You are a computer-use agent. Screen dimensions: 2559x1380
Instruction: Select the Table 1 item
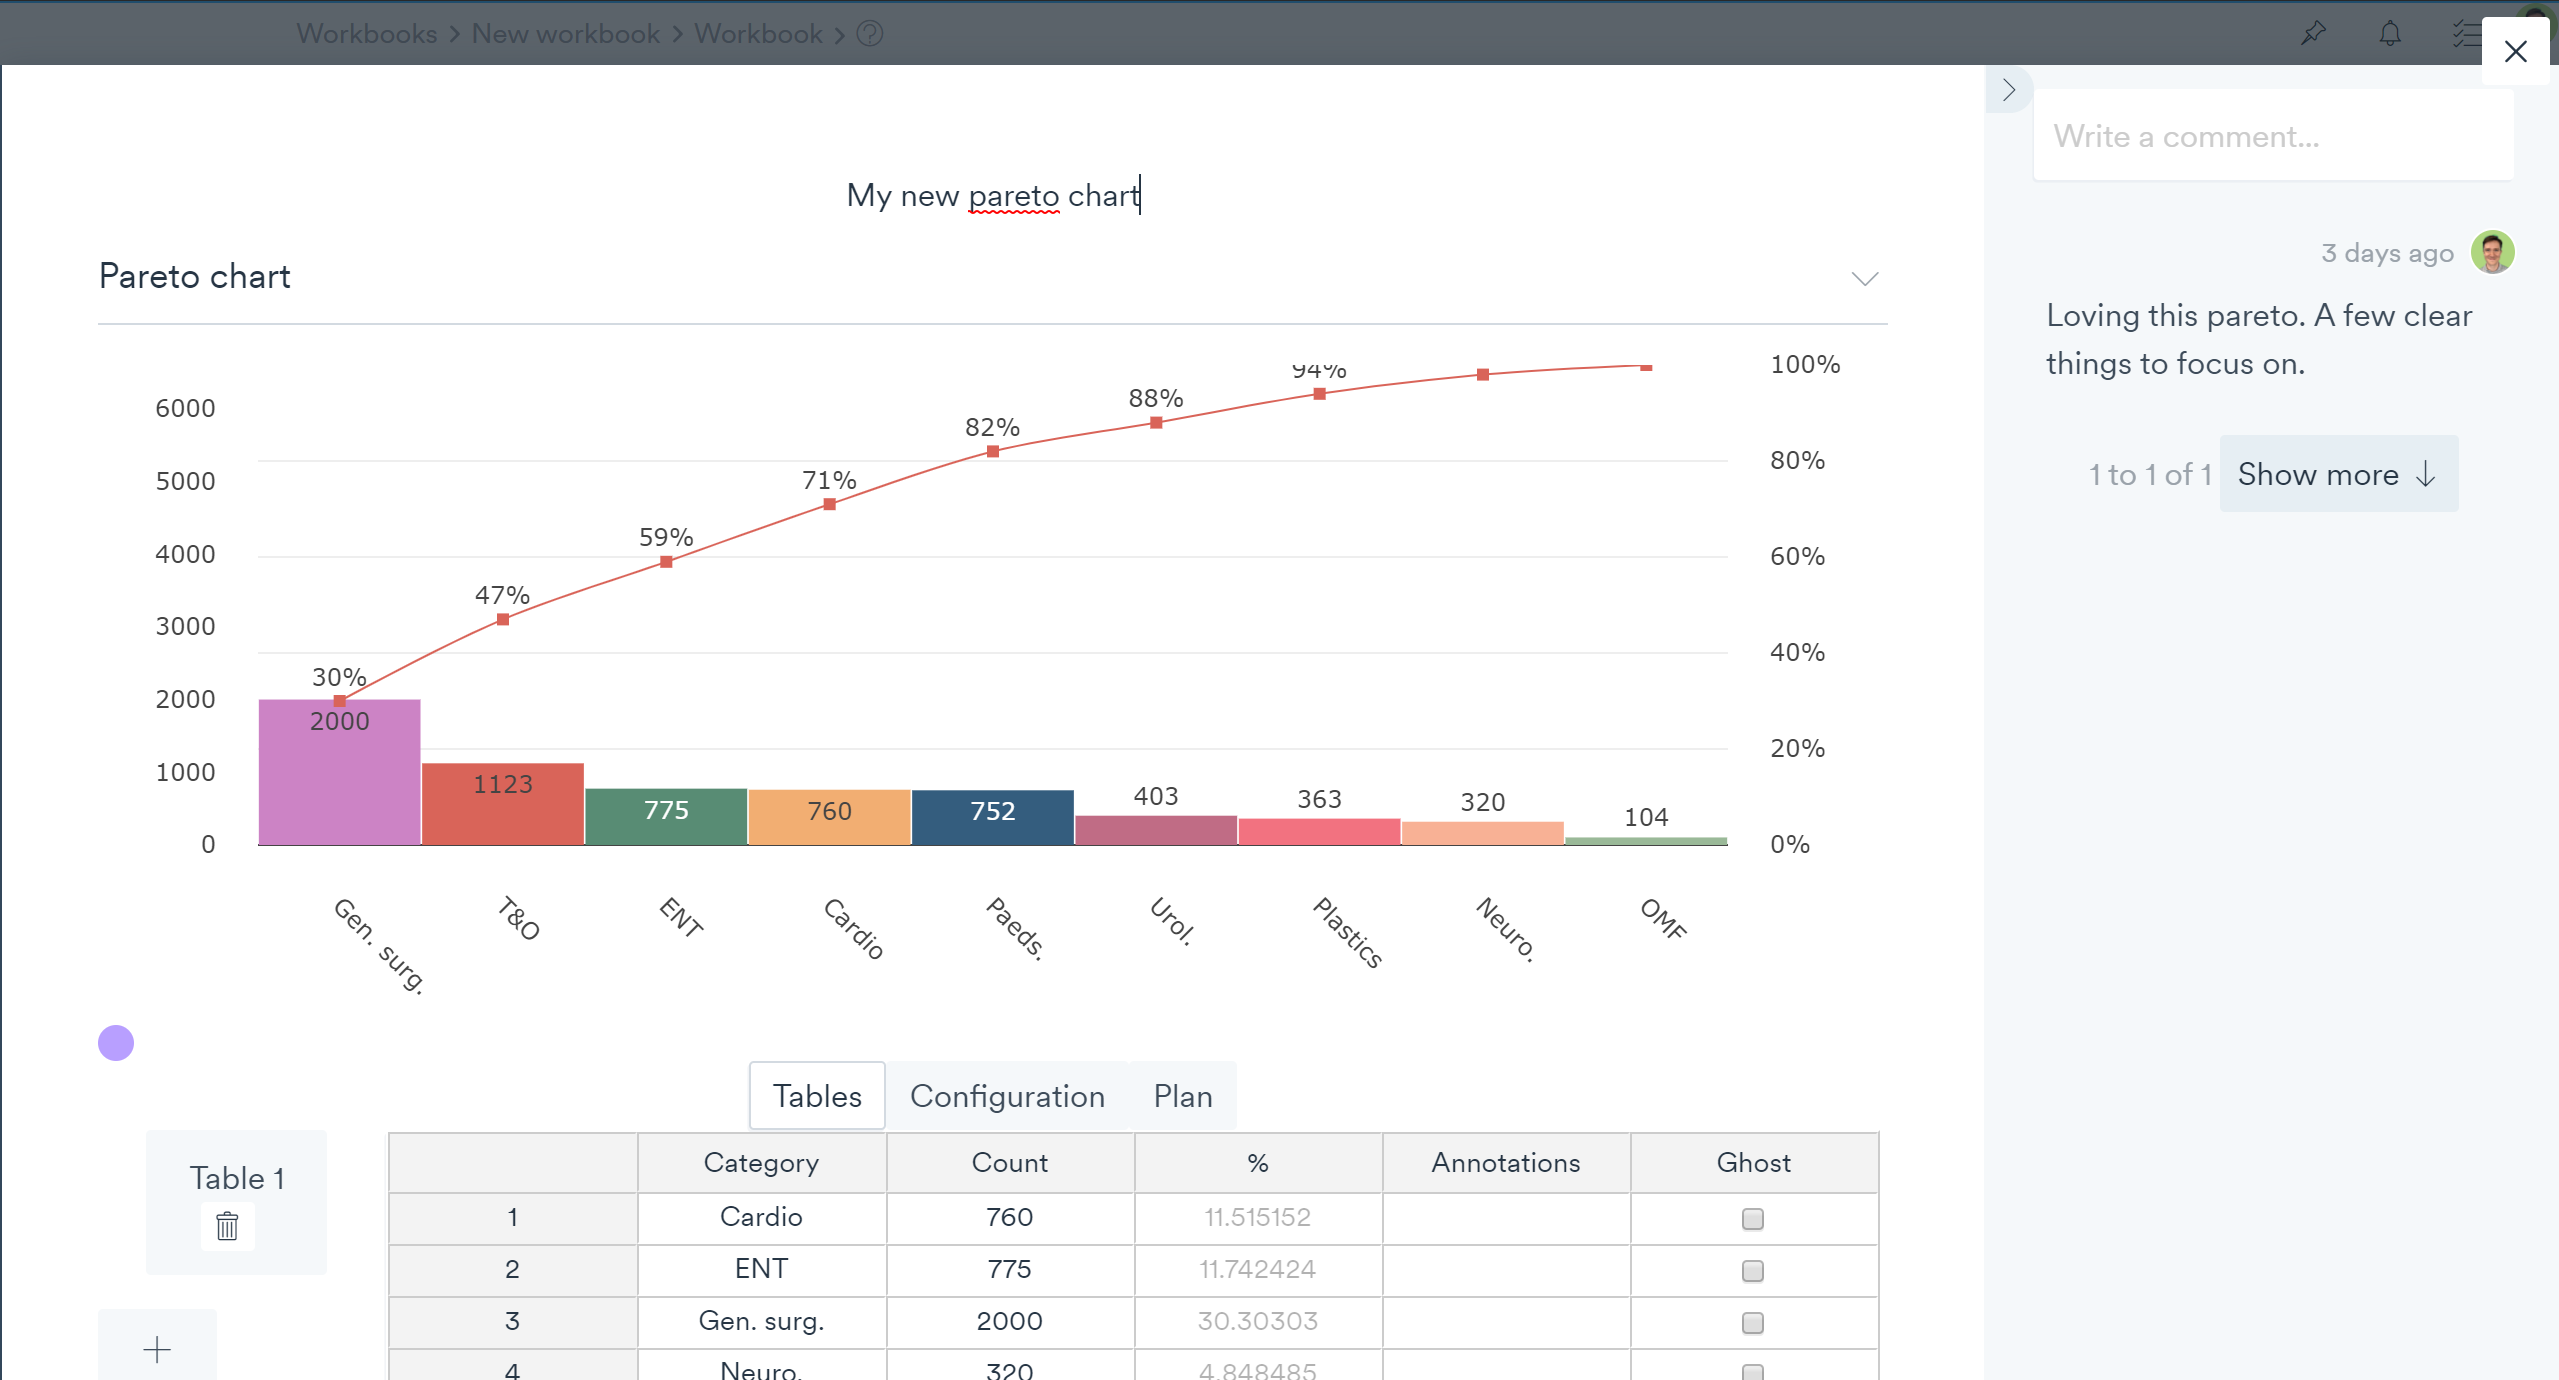coord(237,1178)
